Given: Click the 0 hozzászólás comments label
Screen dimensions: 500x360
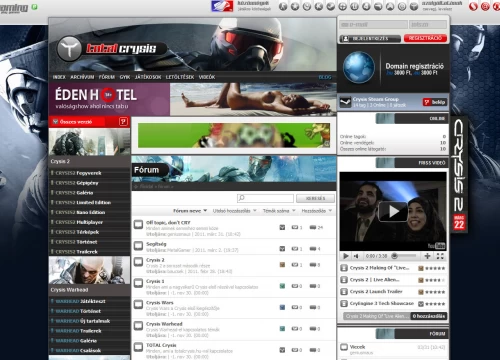Looking at the screenshot, I should [x=428, y=316].
